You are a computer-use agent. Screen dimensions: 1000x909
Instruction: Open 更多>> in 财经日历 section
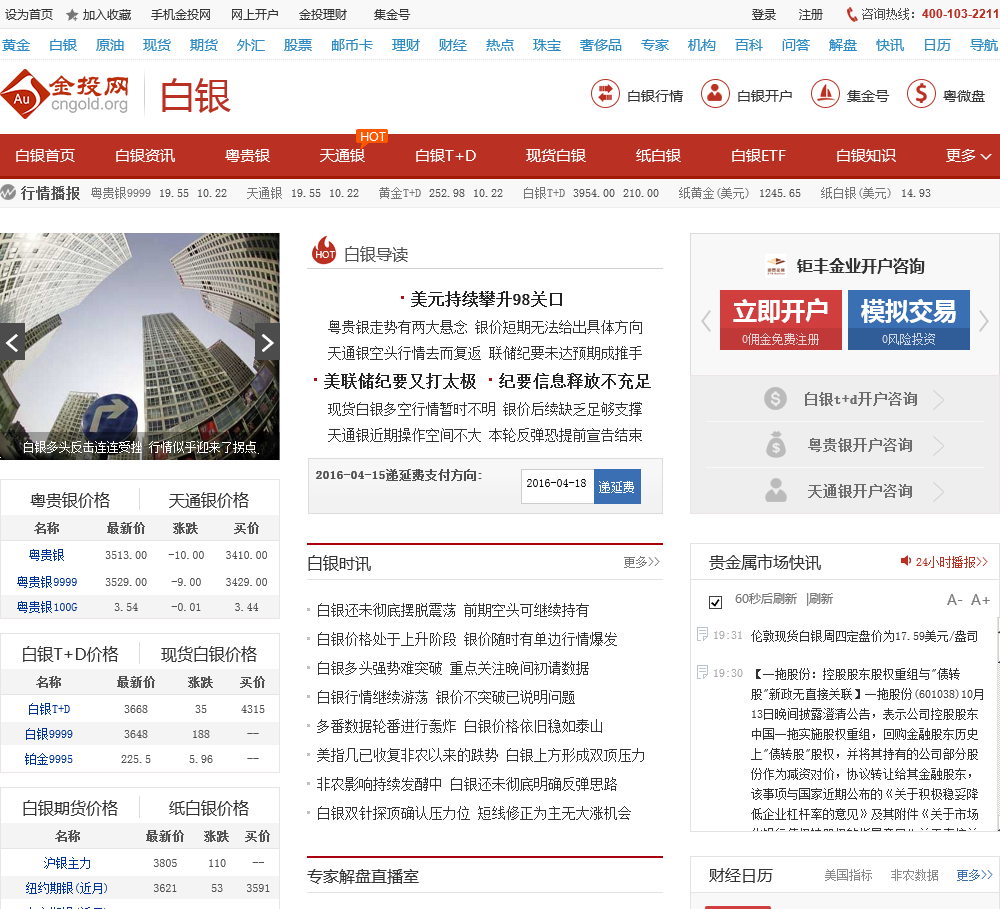pyautogui.click(x=974, y=875)
